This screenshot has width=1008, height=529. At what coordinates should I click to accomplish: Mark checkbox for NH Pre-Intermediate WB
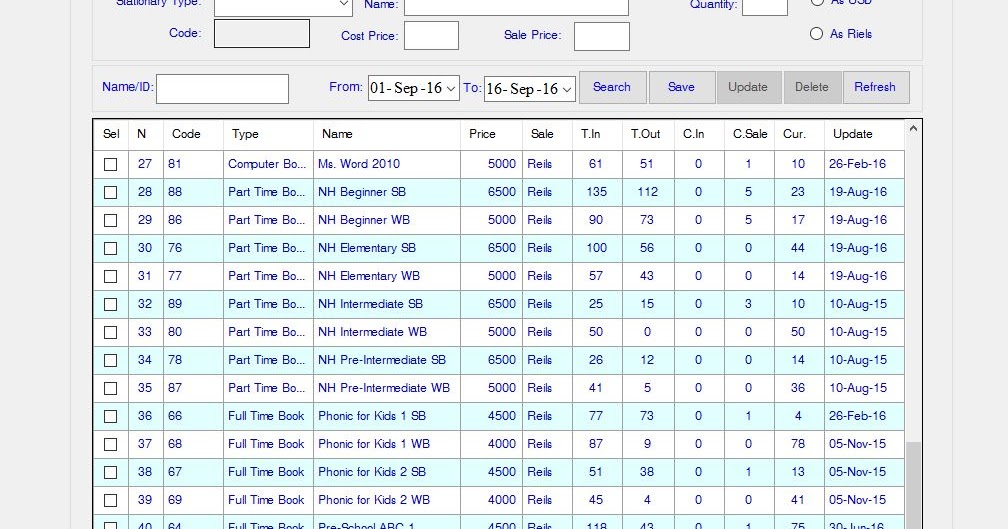111,388
